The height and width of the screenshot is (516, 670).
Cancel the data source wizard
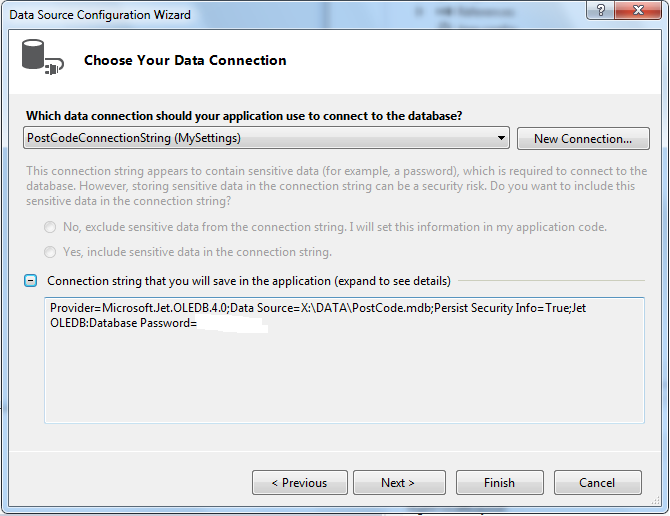click(597, 483)
